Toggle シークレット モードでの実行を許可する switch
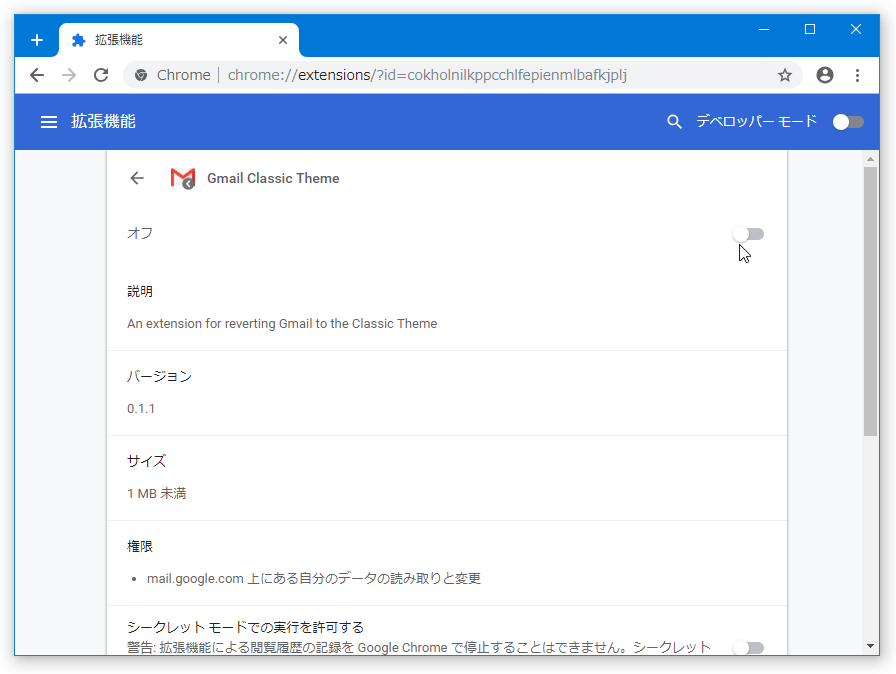Image resolution: width=896 pixels, height=674 pixels. tap(748, 647)
